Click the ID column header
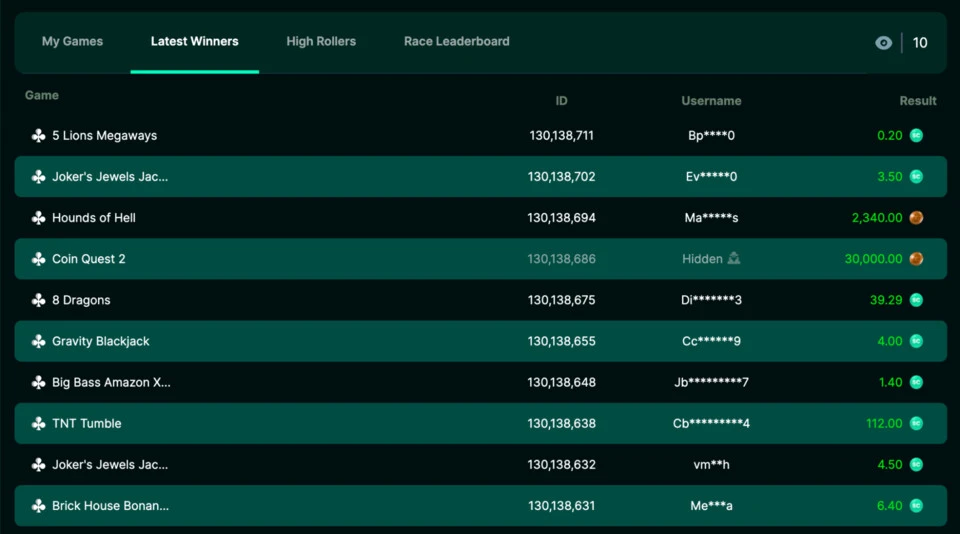This screenshot has height=534, width=960. 561,101
